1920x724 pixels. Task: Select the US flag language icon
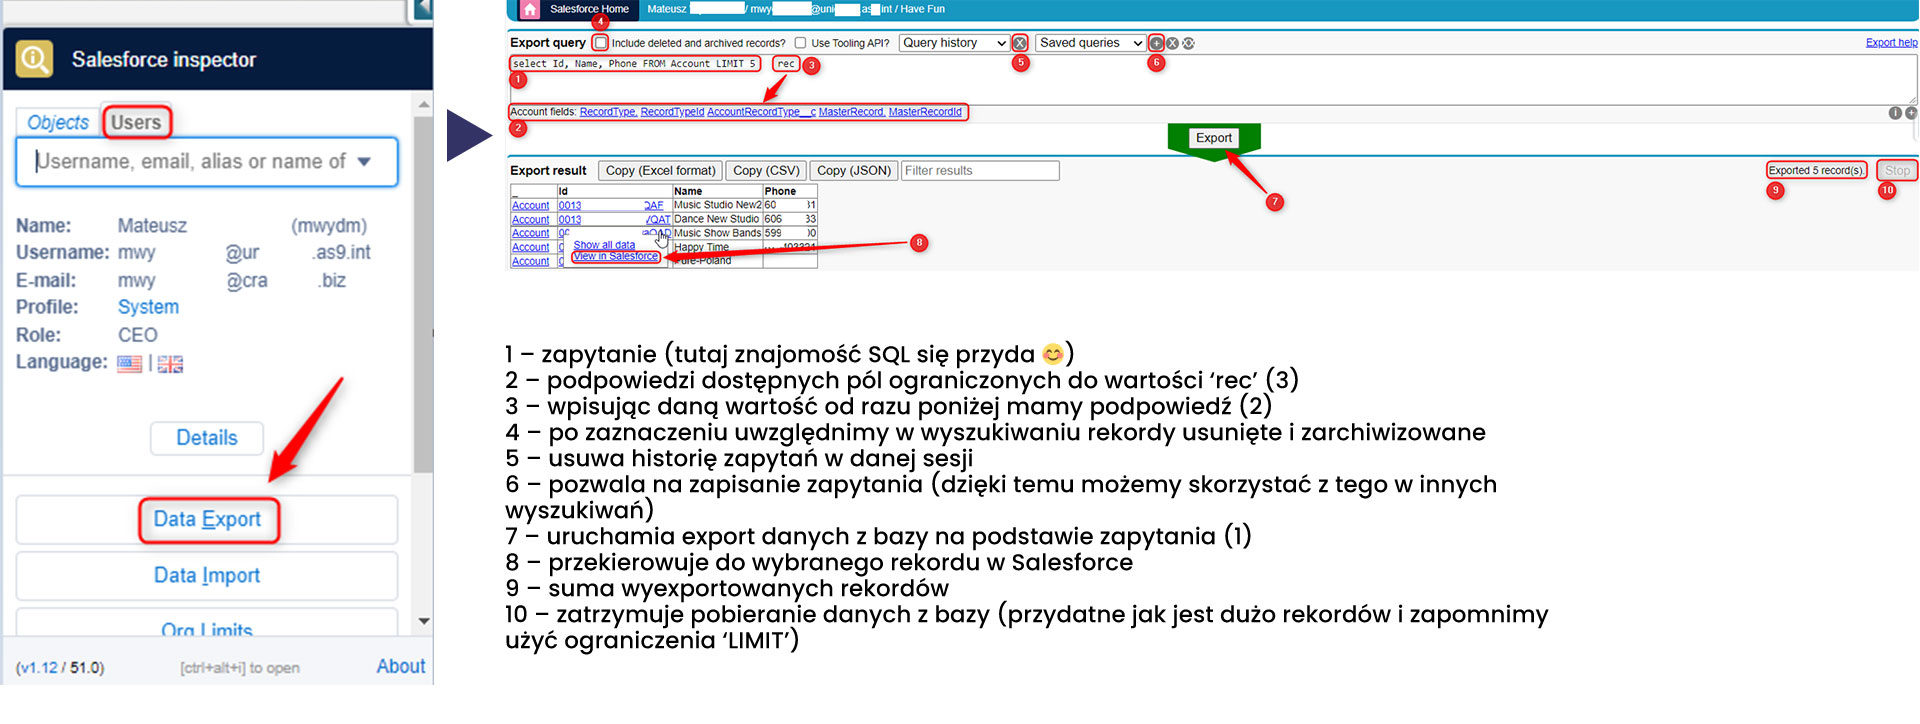coord(129,364)
